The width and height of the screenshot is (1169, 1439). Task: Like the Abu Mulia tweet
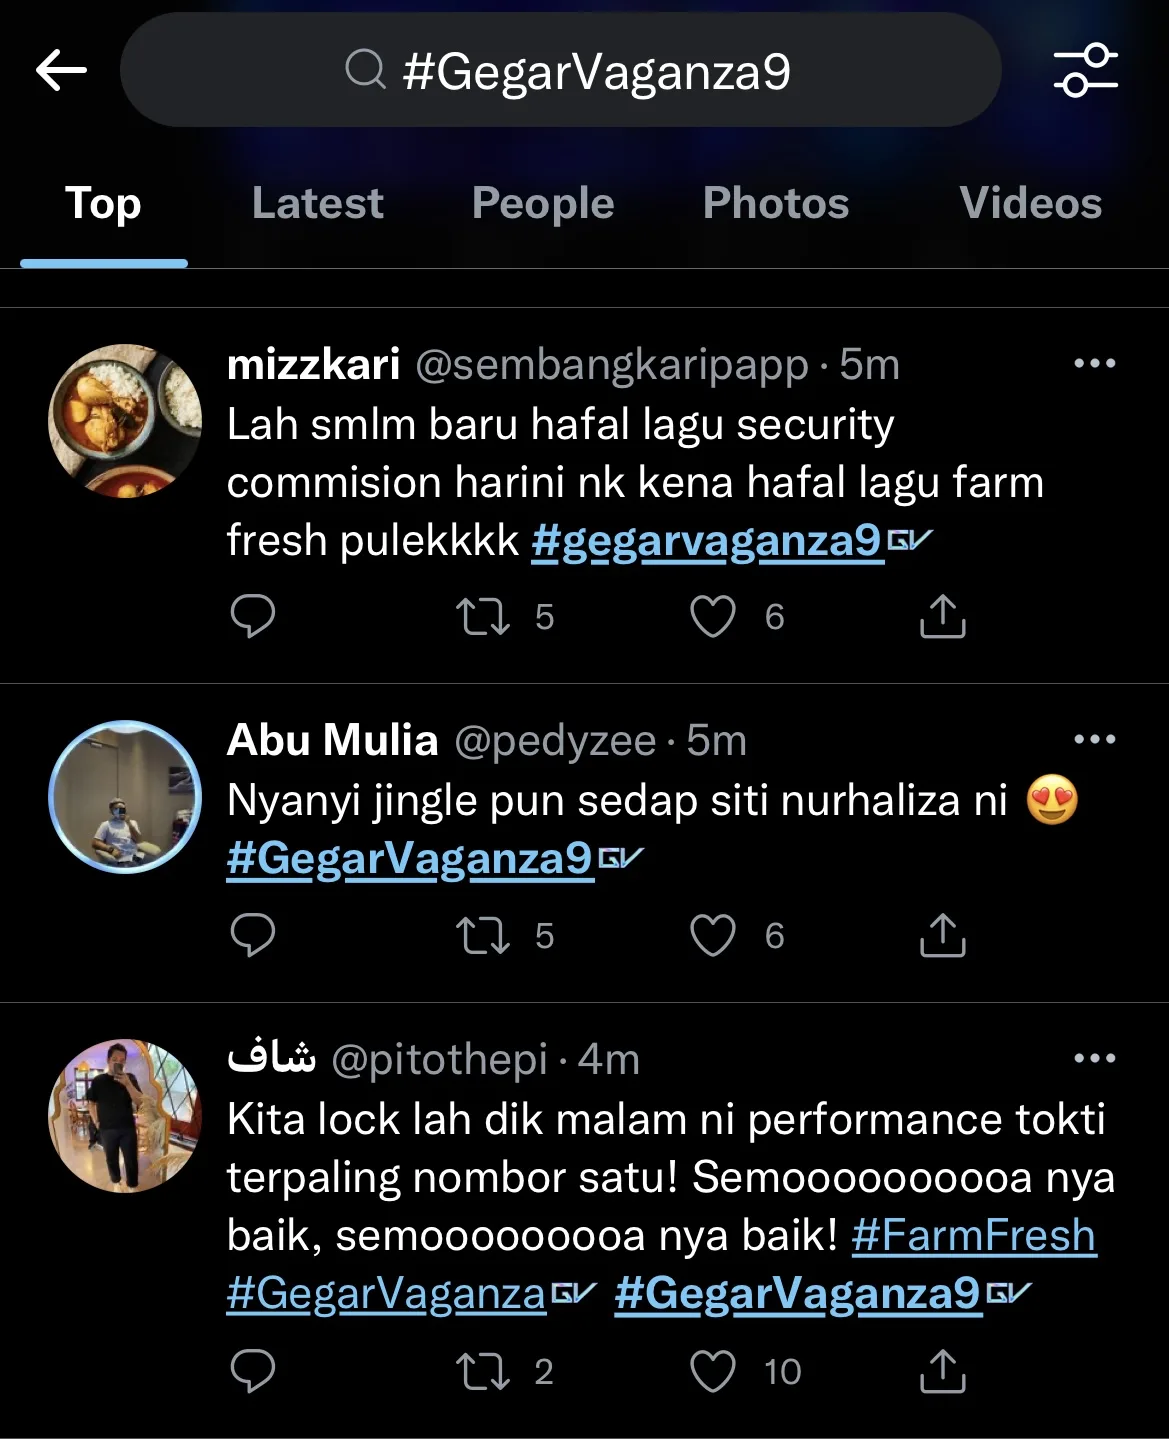[x=713, y=935]
